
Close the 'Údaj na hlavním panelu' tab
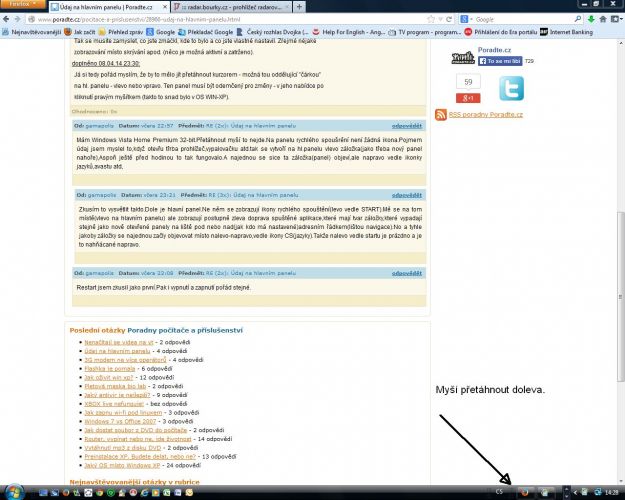coord(165,7)
